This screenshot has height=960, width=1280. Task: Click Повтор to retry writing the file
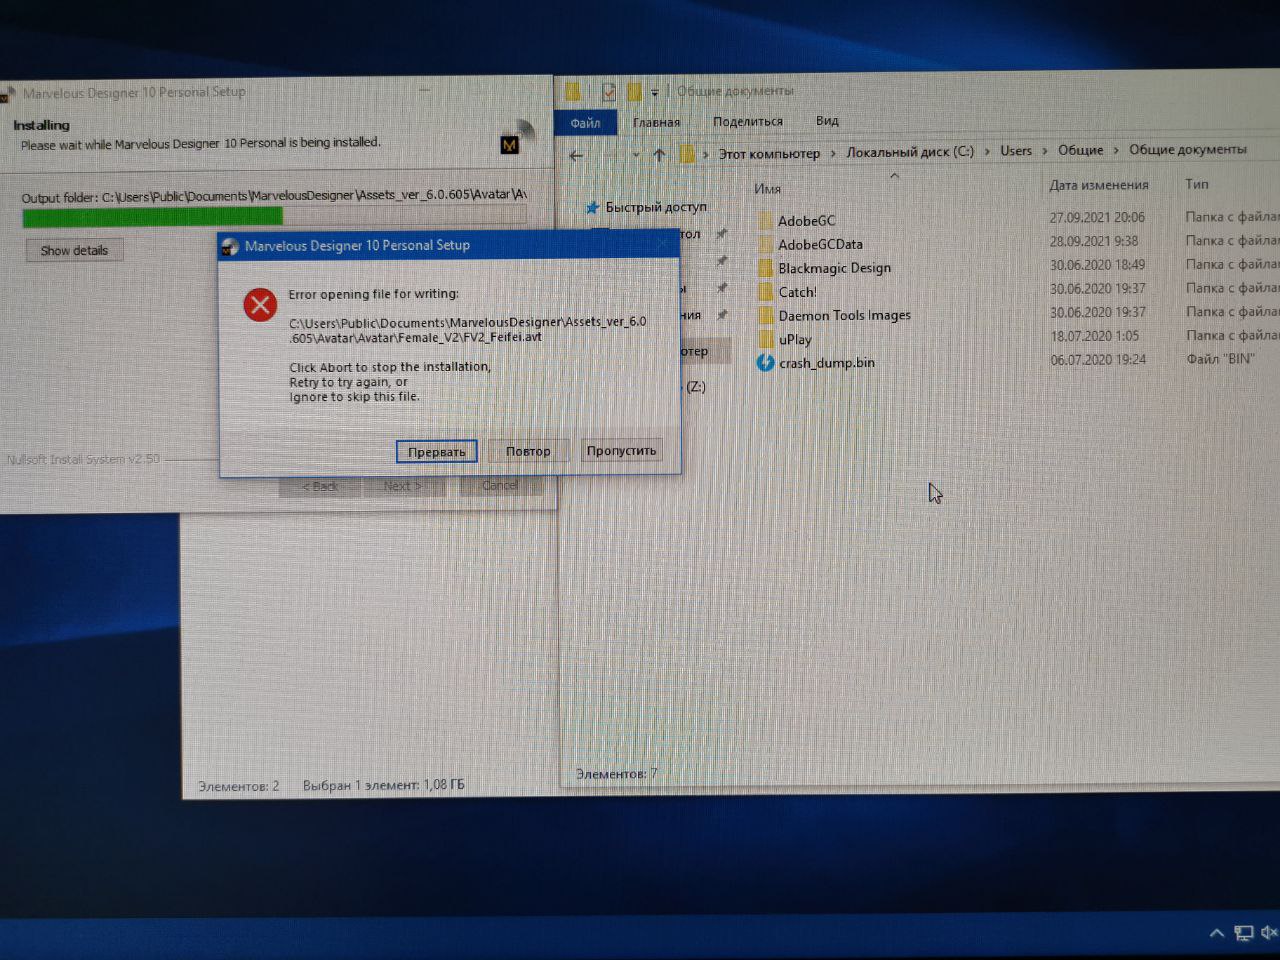[528, 451]
